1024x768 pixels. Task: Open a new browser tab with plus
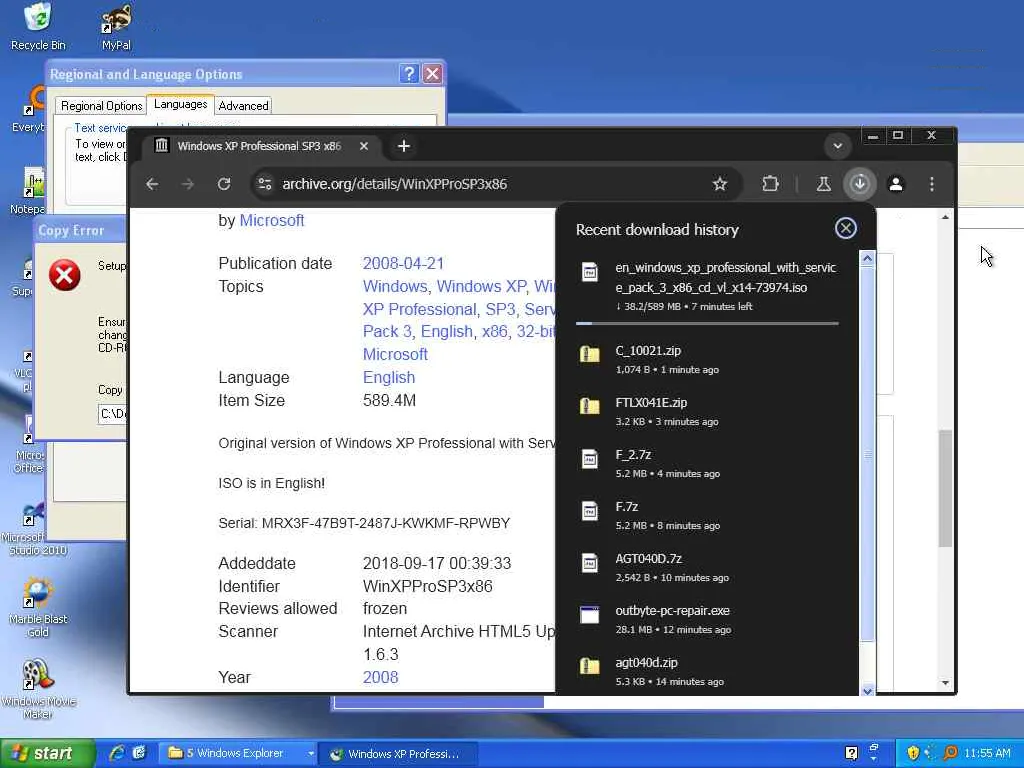pyautogui.click(x=404, y=146)
